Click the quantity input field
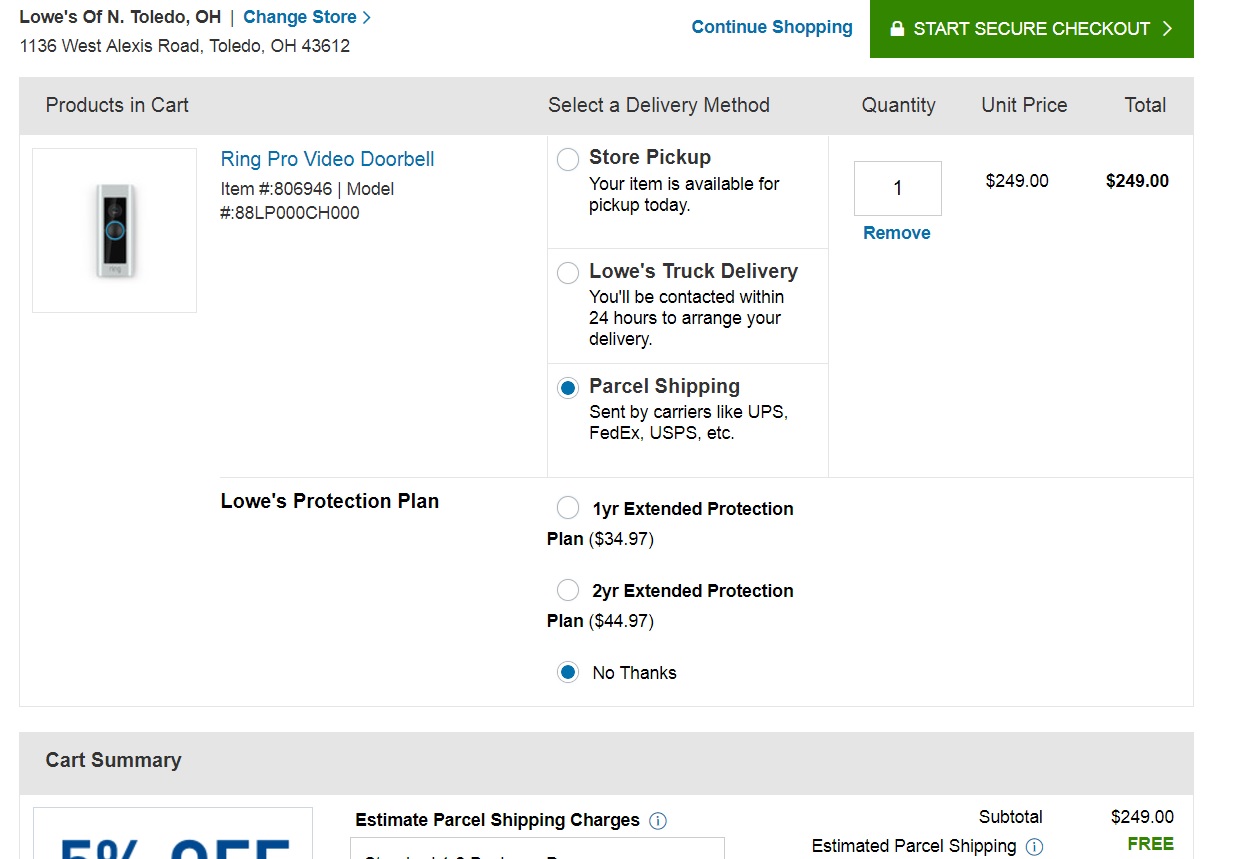Image resolution: width=1242 pixels, height=859 pixels. tap(896, 188)
